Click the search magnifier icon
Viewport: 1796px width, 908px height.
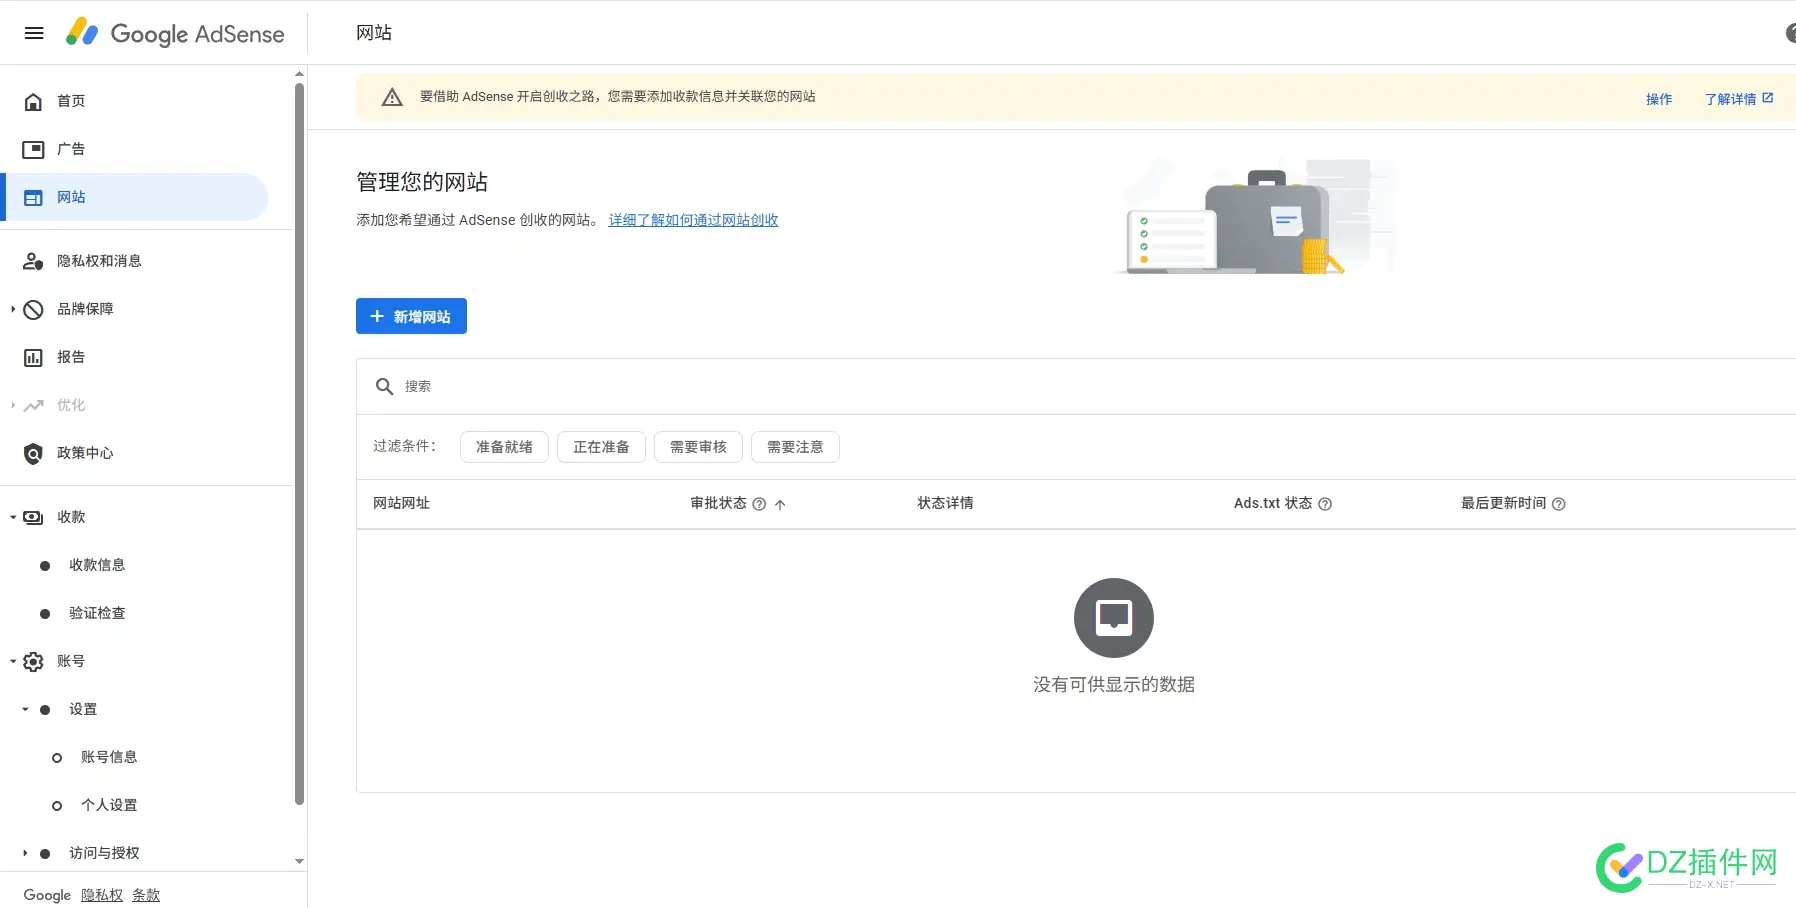(x=384, y=386)
